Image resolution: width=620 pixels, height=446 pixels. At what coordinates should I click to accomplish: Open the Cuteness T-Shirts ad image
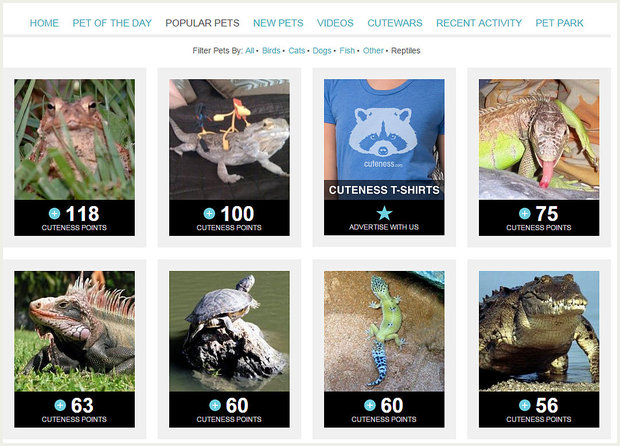pos(384,139)
